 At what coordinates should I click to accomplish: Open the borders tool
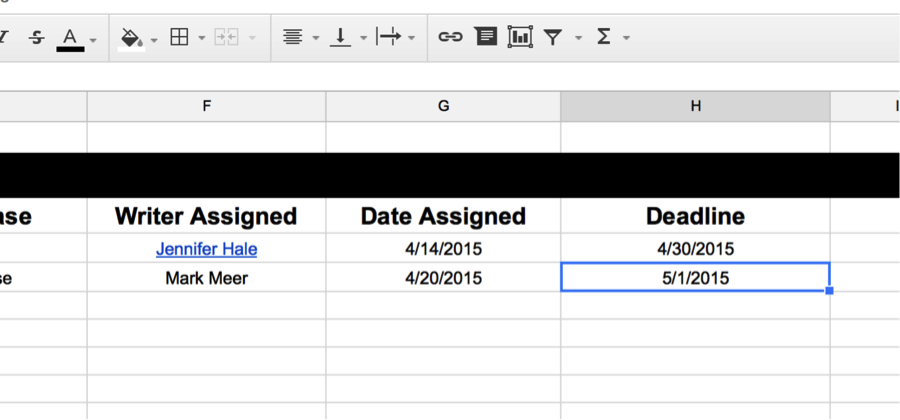(180, 38)
